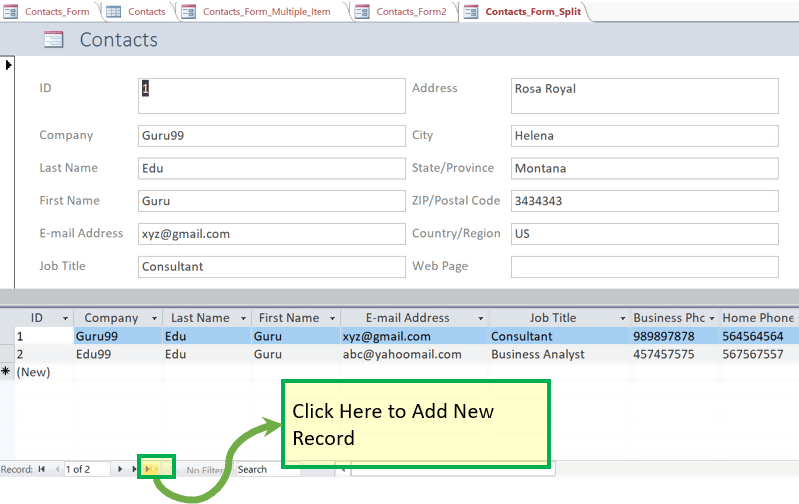Viewport: 799px width, 504px height.
Task: Click the empty Web Page field
Action: coord(645,267)
